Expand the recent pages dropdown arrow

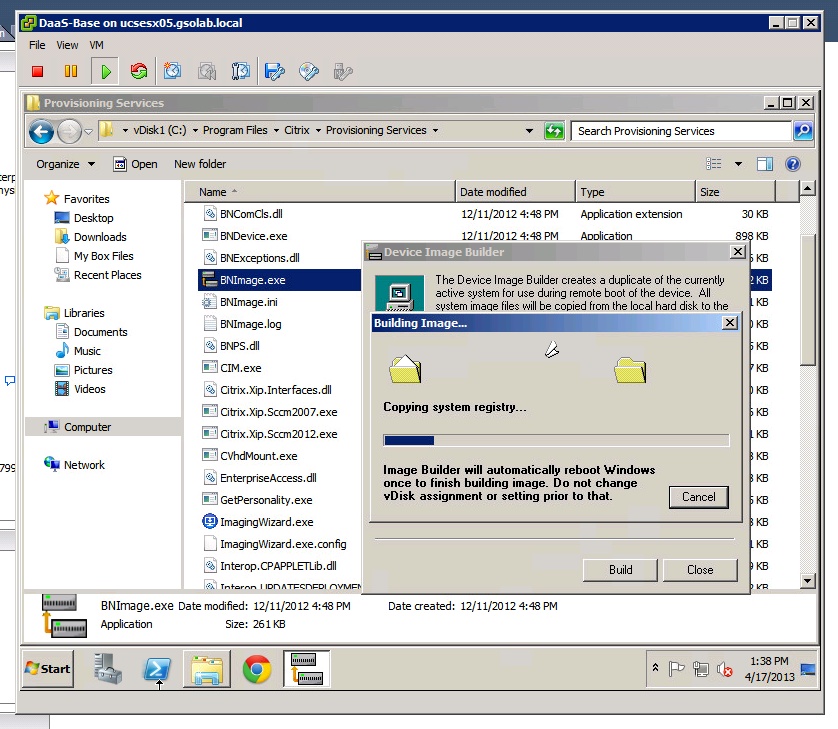(88, 131)
